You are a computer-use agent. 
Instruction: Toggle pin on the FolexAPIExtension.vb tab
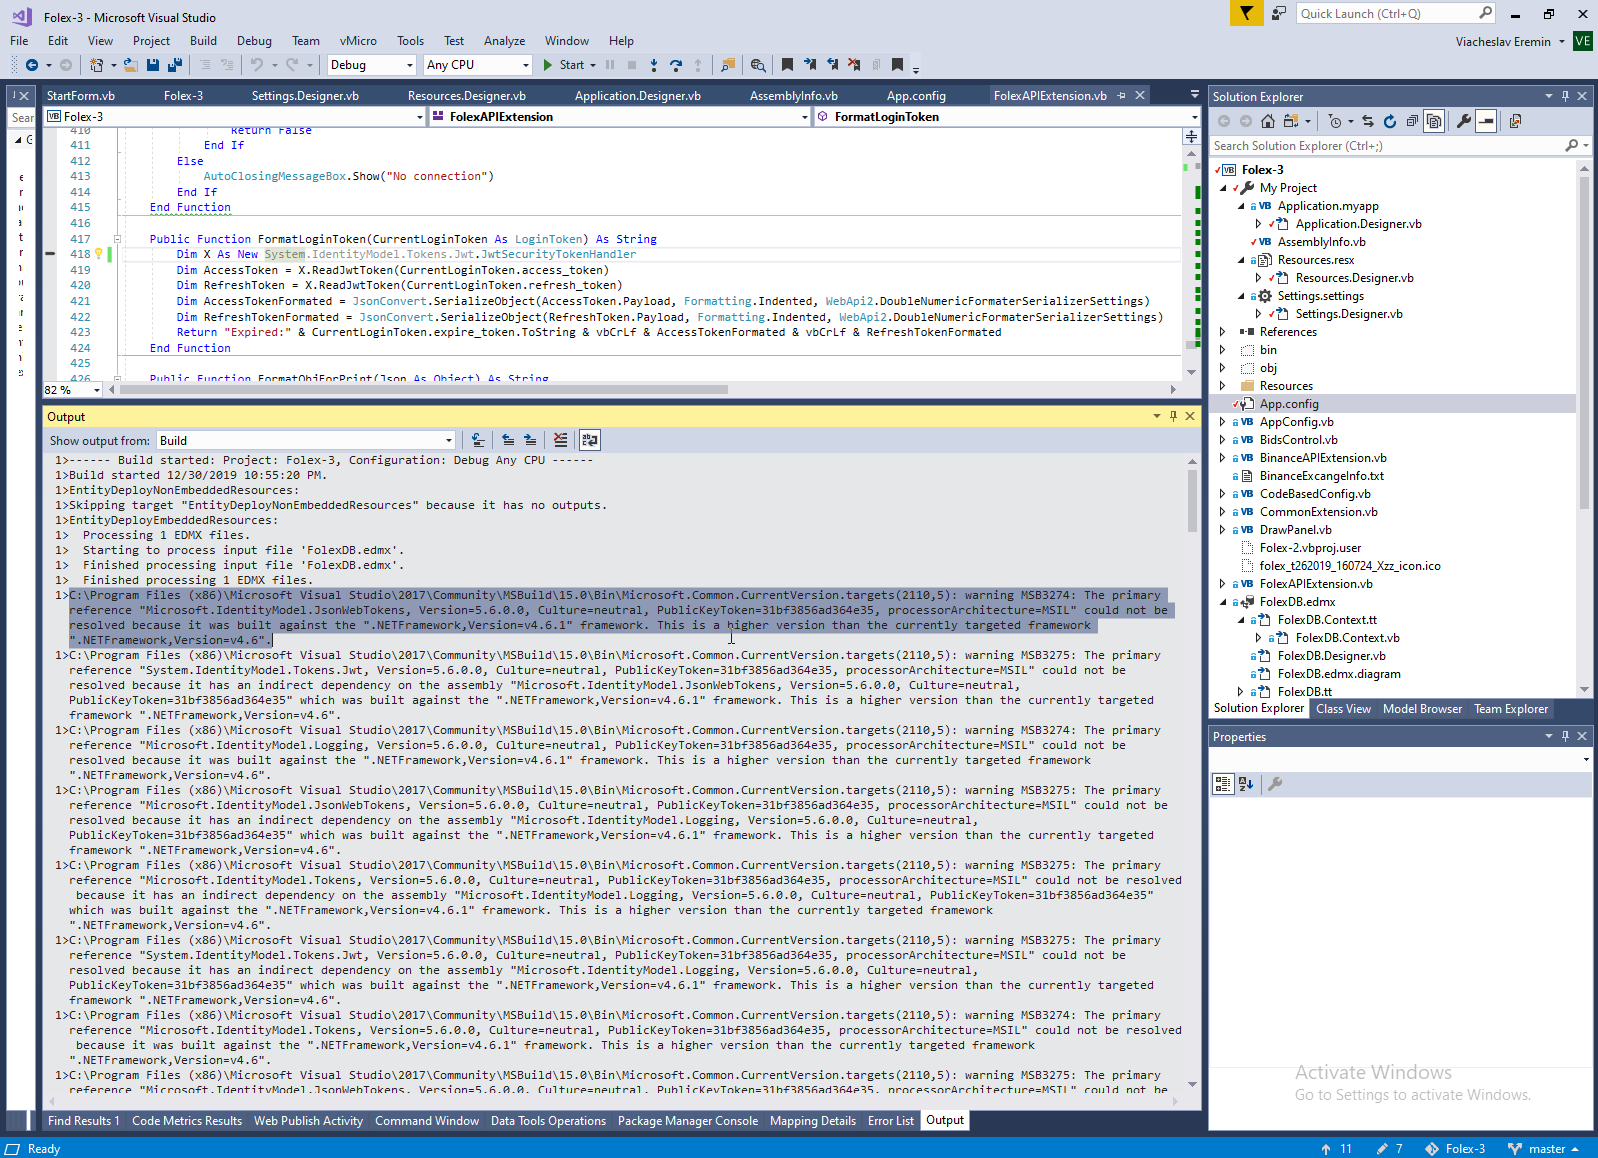[x=1122, y=96]
